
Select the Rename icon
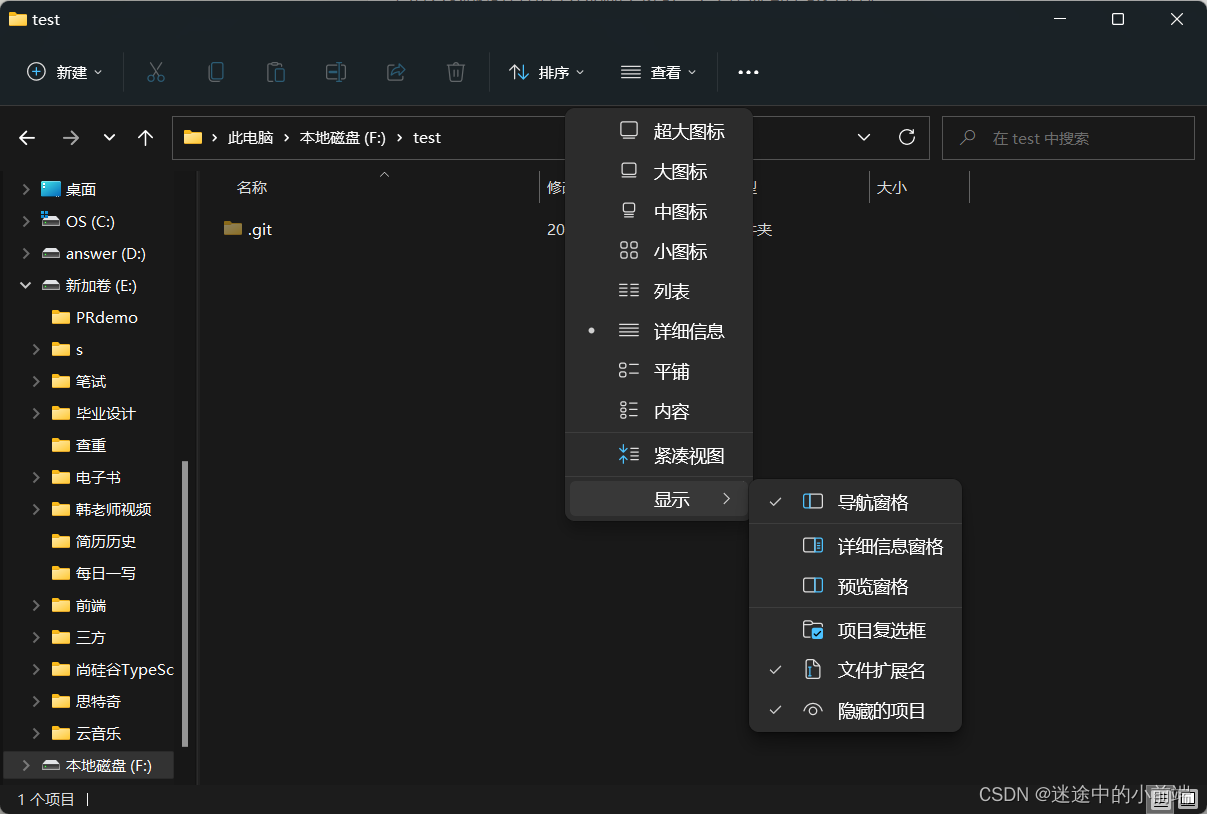335,71
